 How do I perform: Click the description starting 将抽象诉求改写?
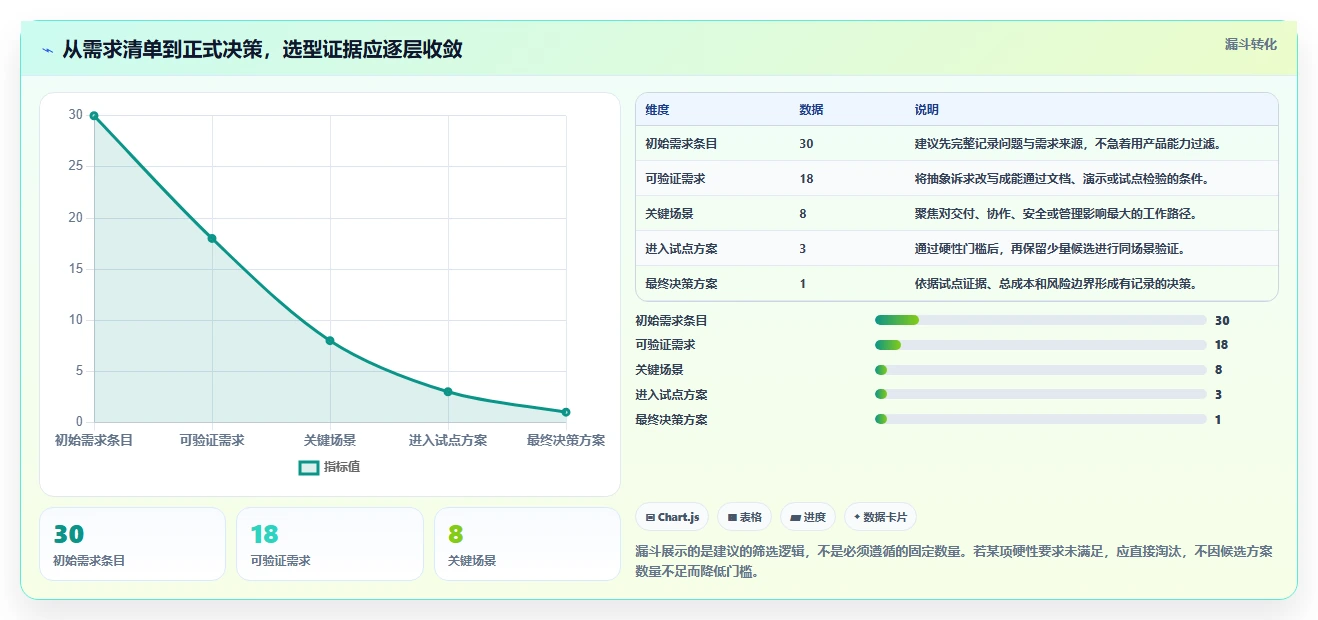click(1061, 179)
